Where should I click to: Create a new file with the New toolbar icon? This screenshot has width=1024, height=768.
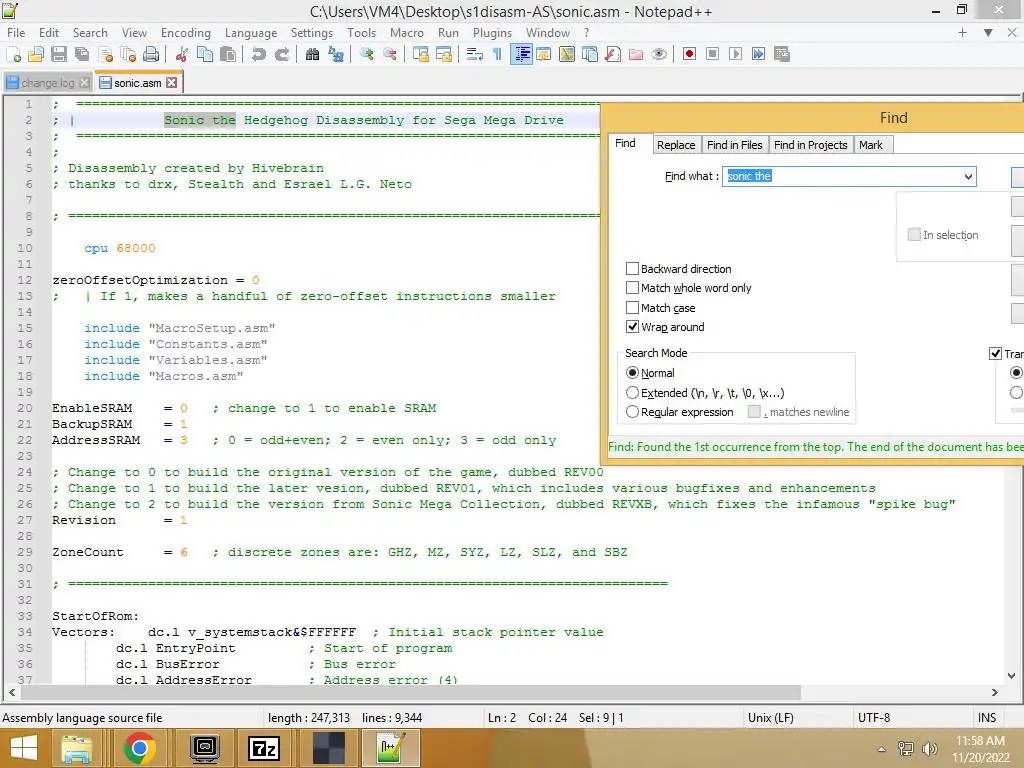[x=13, y=54]
